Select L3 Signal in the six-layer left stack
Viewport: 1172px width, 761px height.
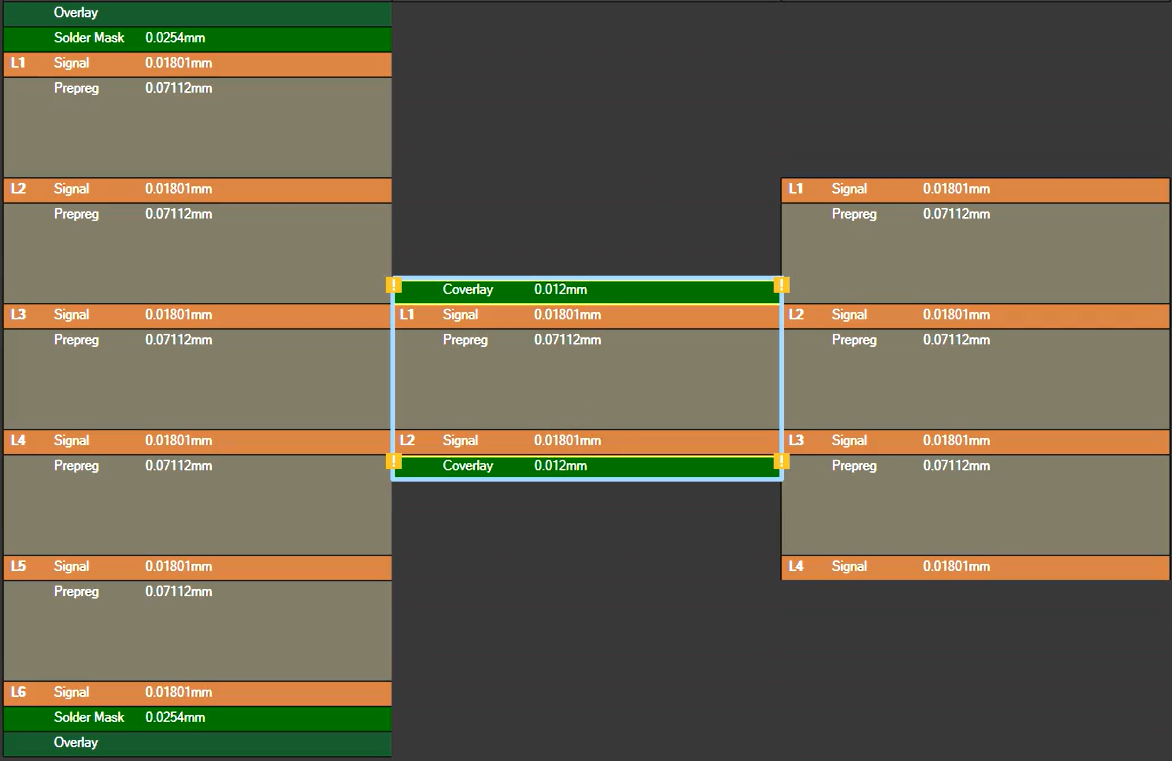point(197,315)
